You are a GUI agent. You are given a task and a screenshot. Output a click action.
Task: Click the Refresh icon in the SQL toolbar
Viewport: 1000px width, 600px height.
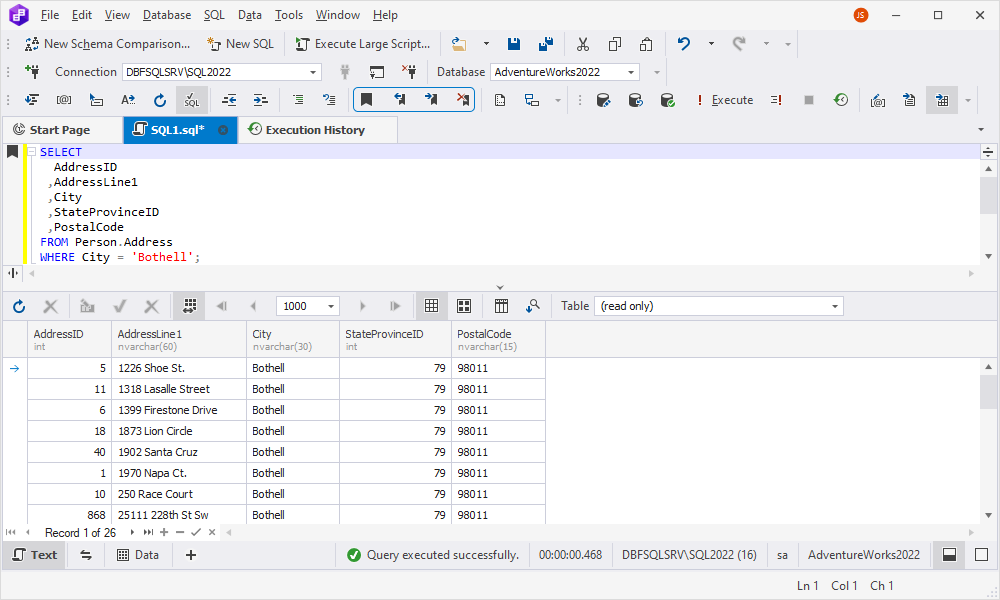coord(159,100)
